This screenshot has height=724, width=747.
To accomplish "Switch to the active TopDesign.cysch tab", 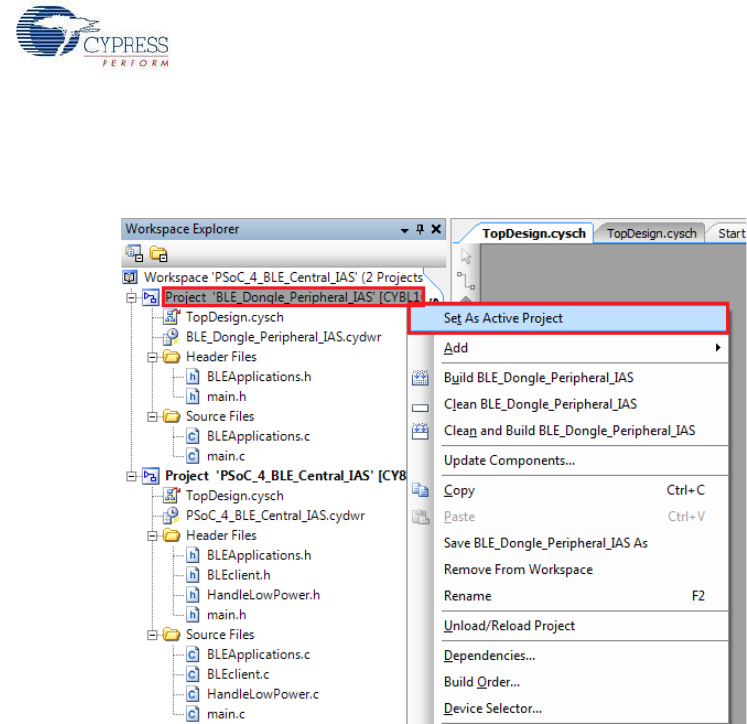I will (x=534, y=233).
